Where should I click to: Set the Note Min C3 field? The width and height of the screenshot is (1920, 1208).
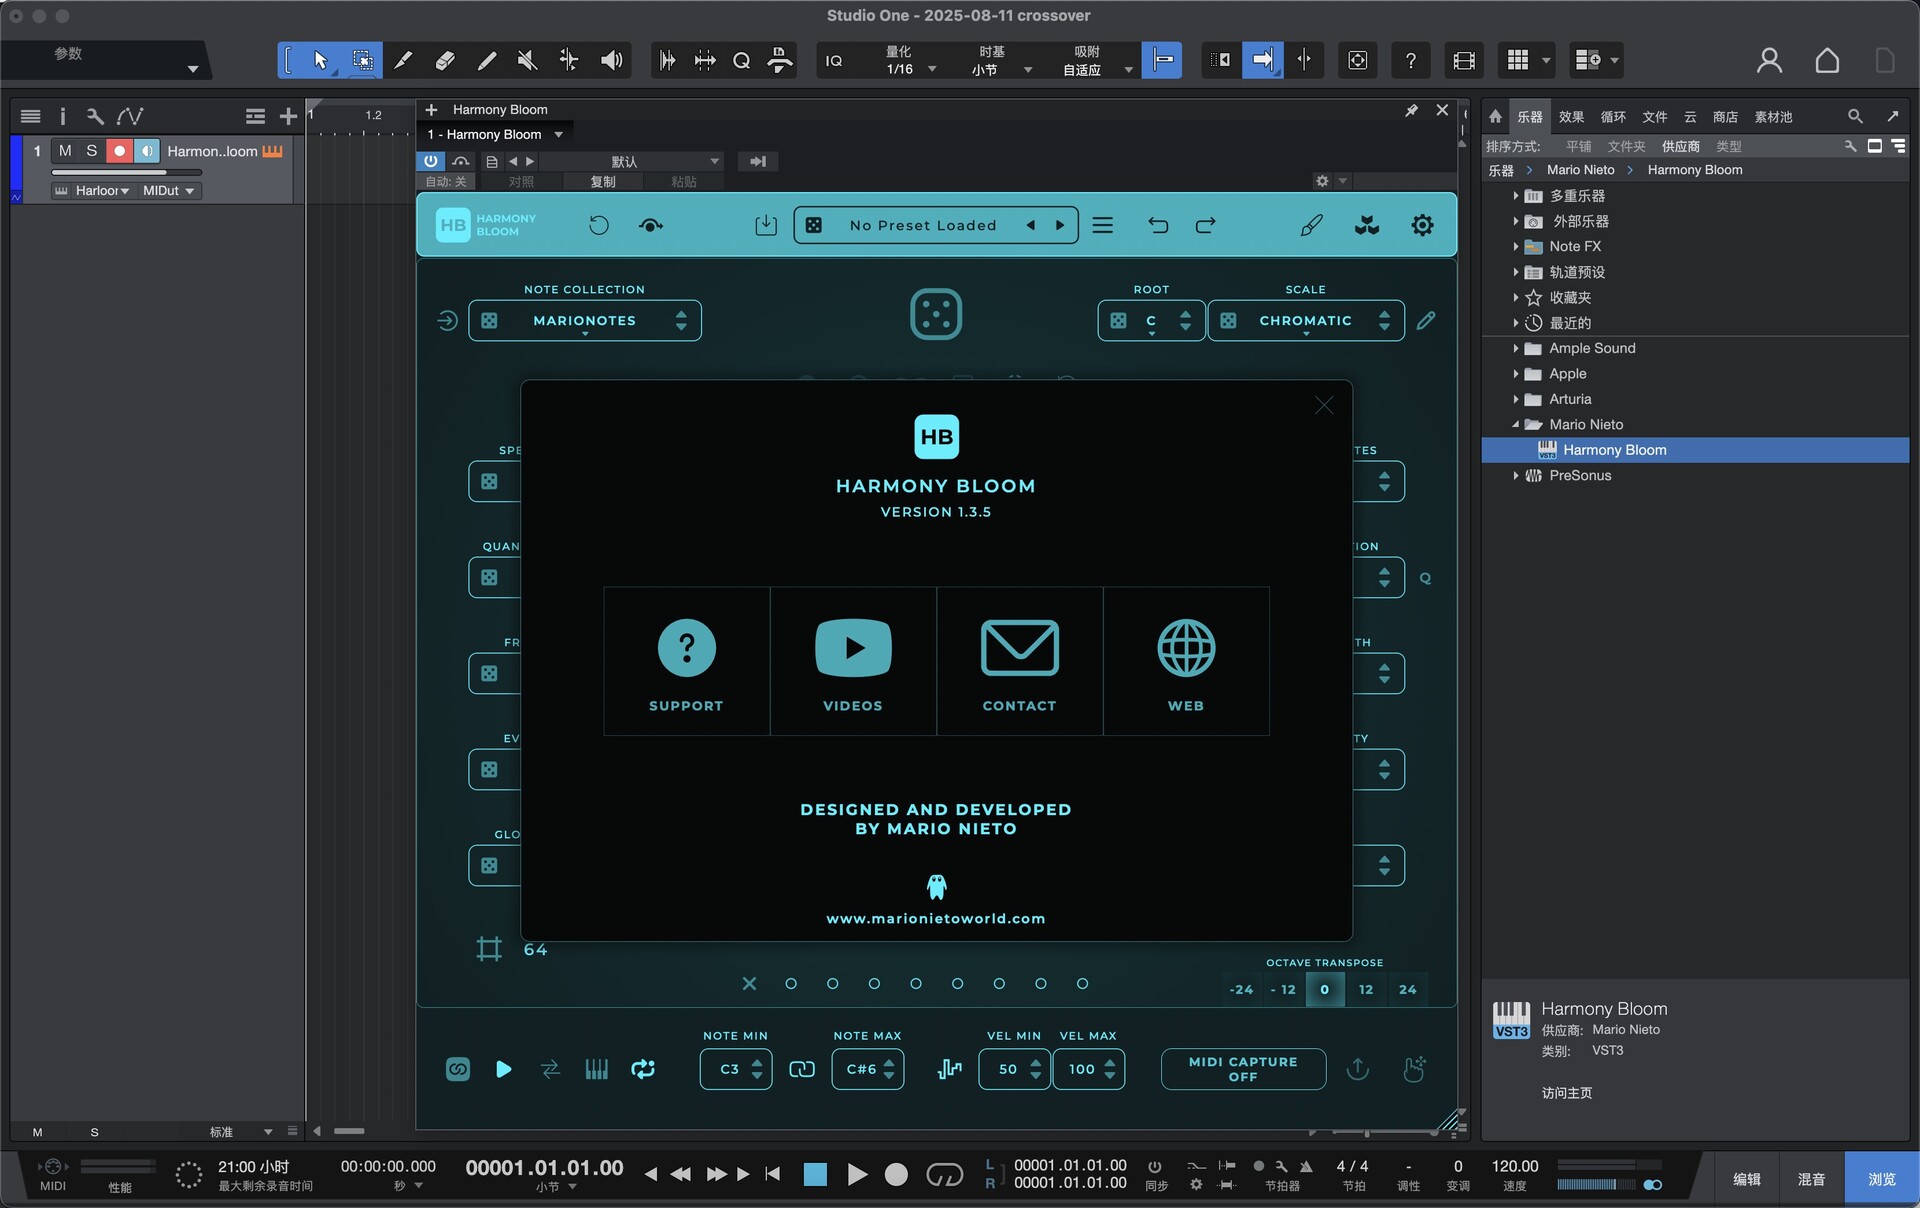(x=736, y=1069)
